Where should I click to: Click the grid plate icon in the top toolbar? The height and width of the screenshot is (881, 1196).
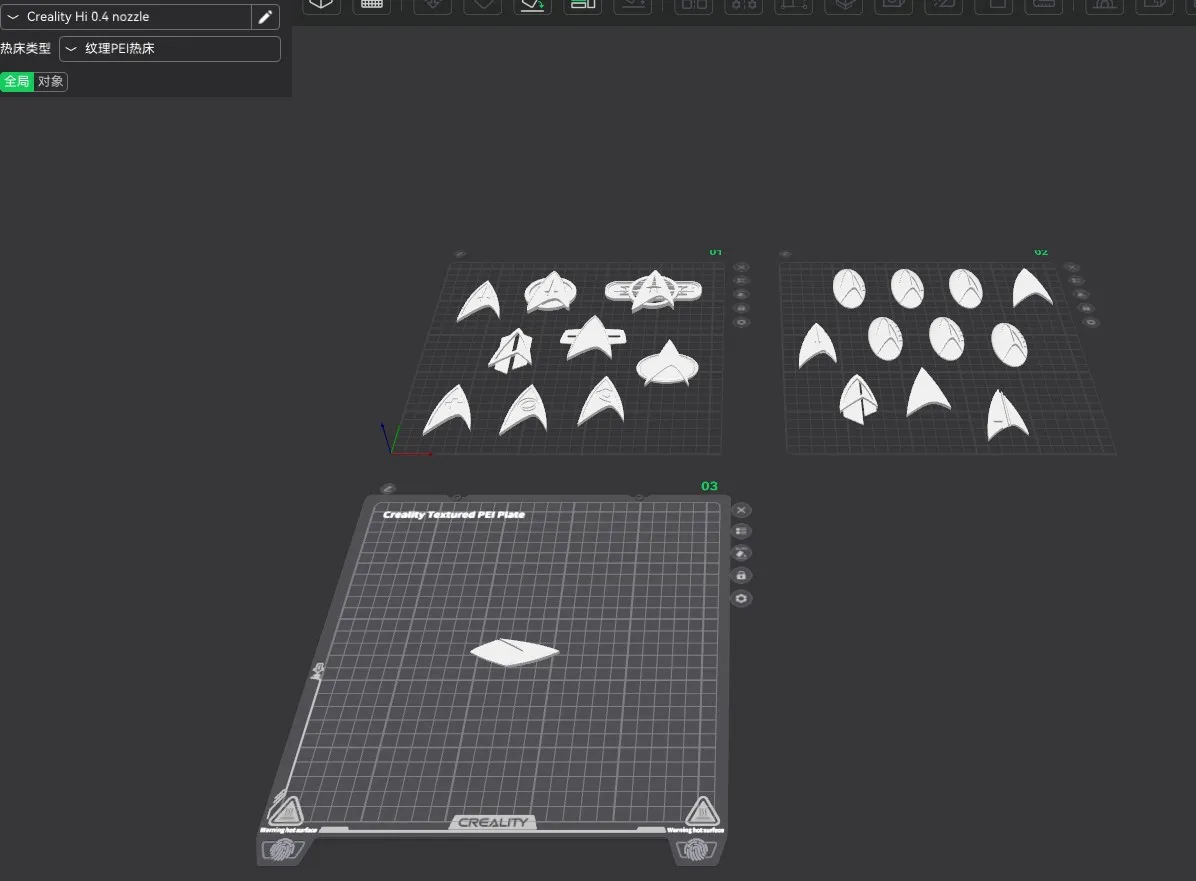click(371, 5)
